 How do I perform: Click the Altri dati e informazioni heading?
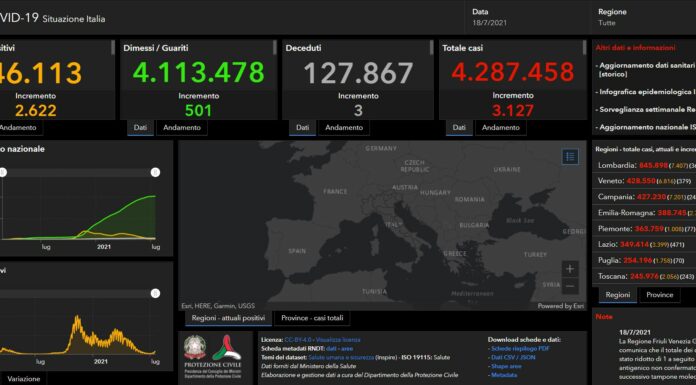click(635, 48)
